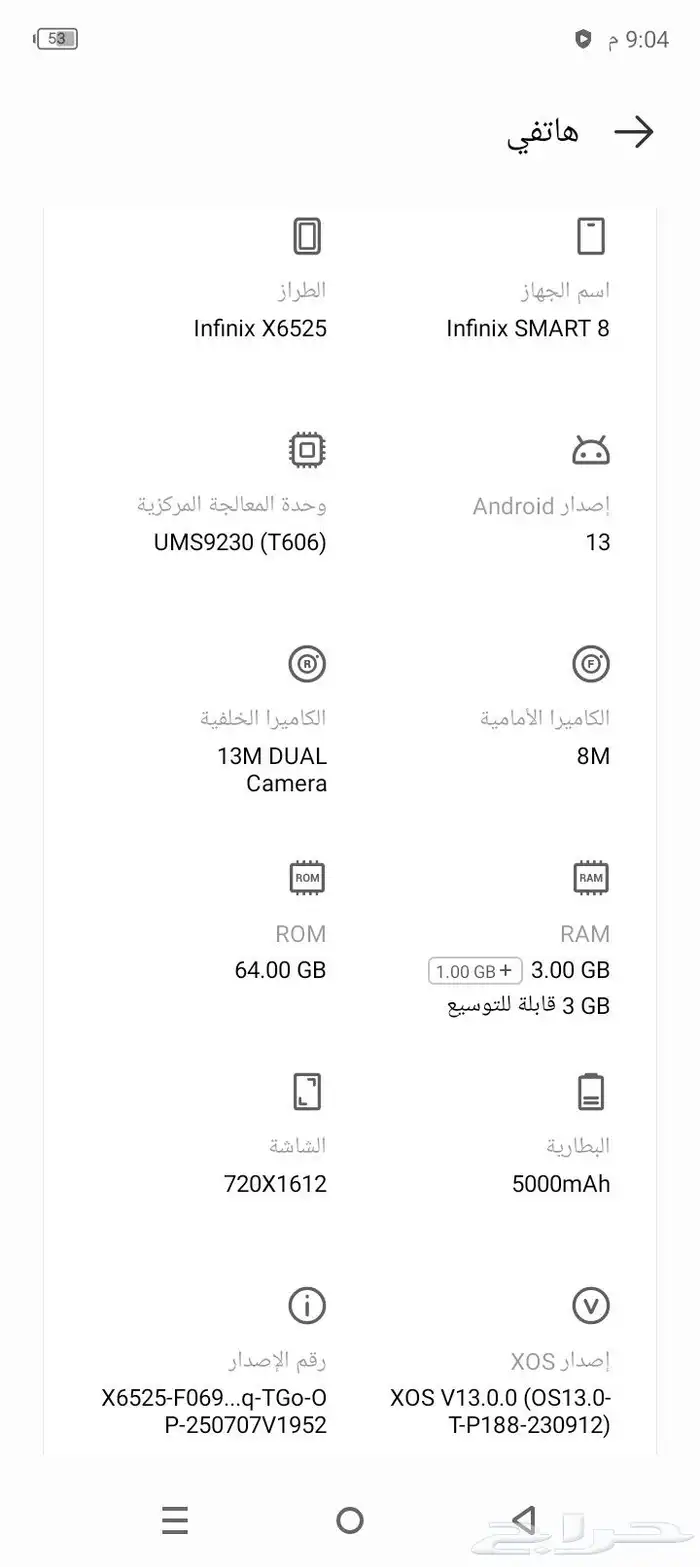
Task: Tap the Android version robot icon
Action: pos(591,451)
